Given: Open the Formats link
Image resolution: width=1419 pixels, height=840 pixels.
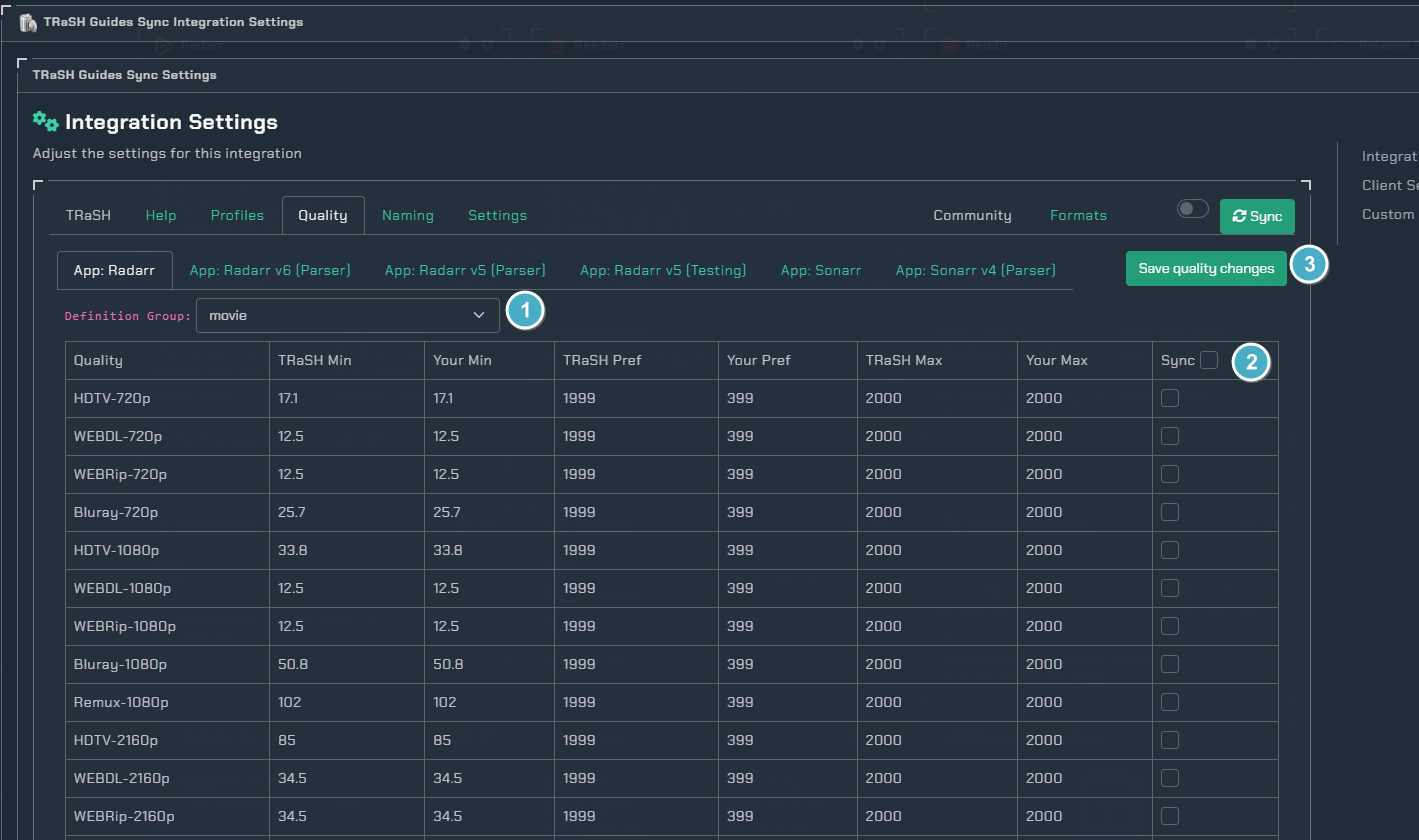Looking at the screenshot, I should click(1078, 216).
